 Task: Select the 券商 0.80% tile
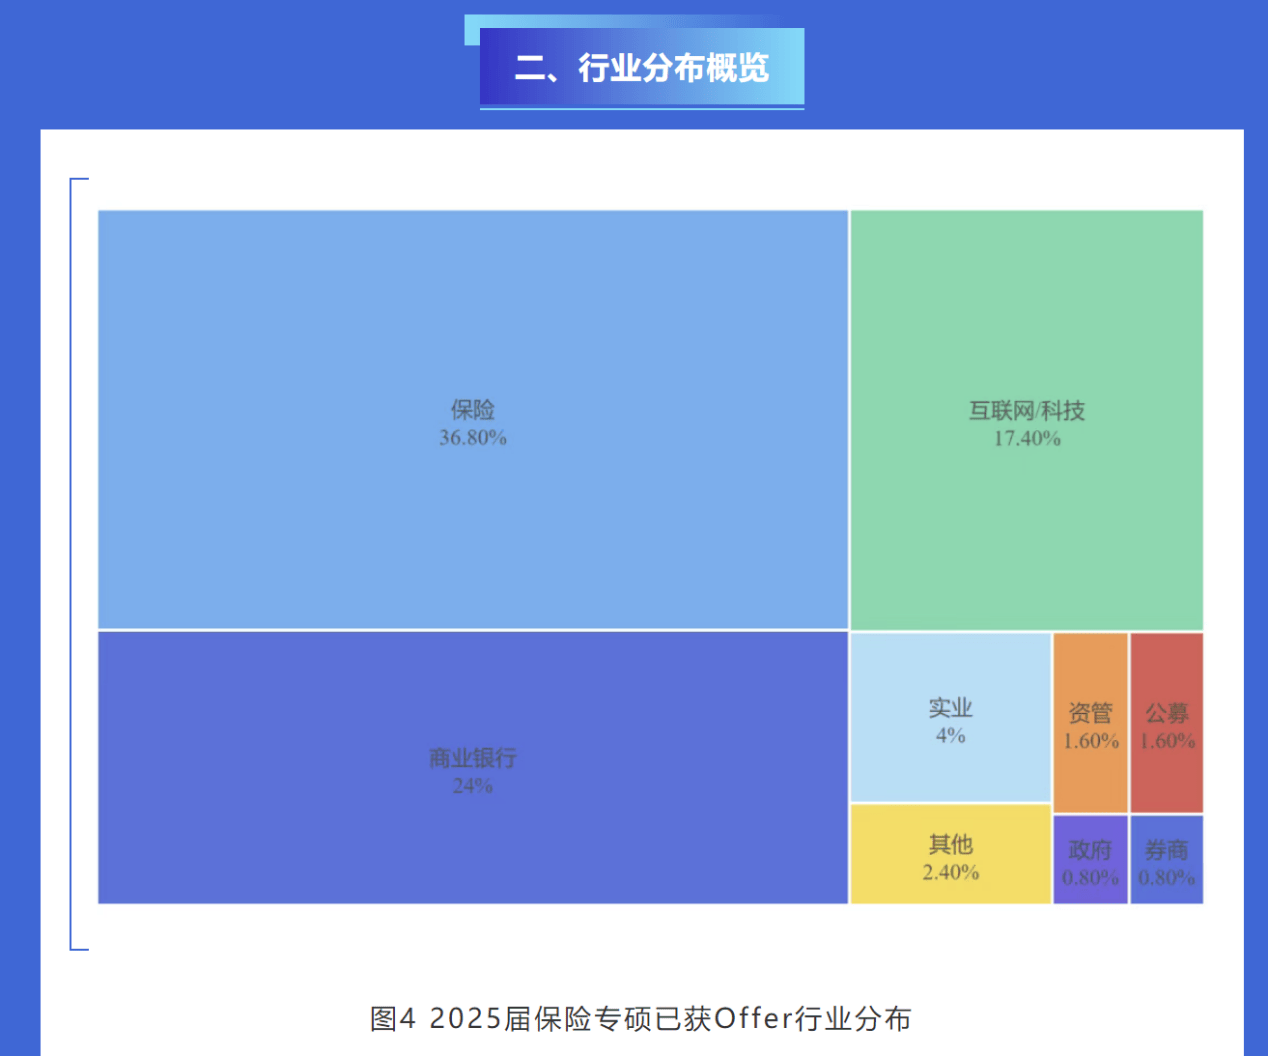click(x=1167, y=858)
